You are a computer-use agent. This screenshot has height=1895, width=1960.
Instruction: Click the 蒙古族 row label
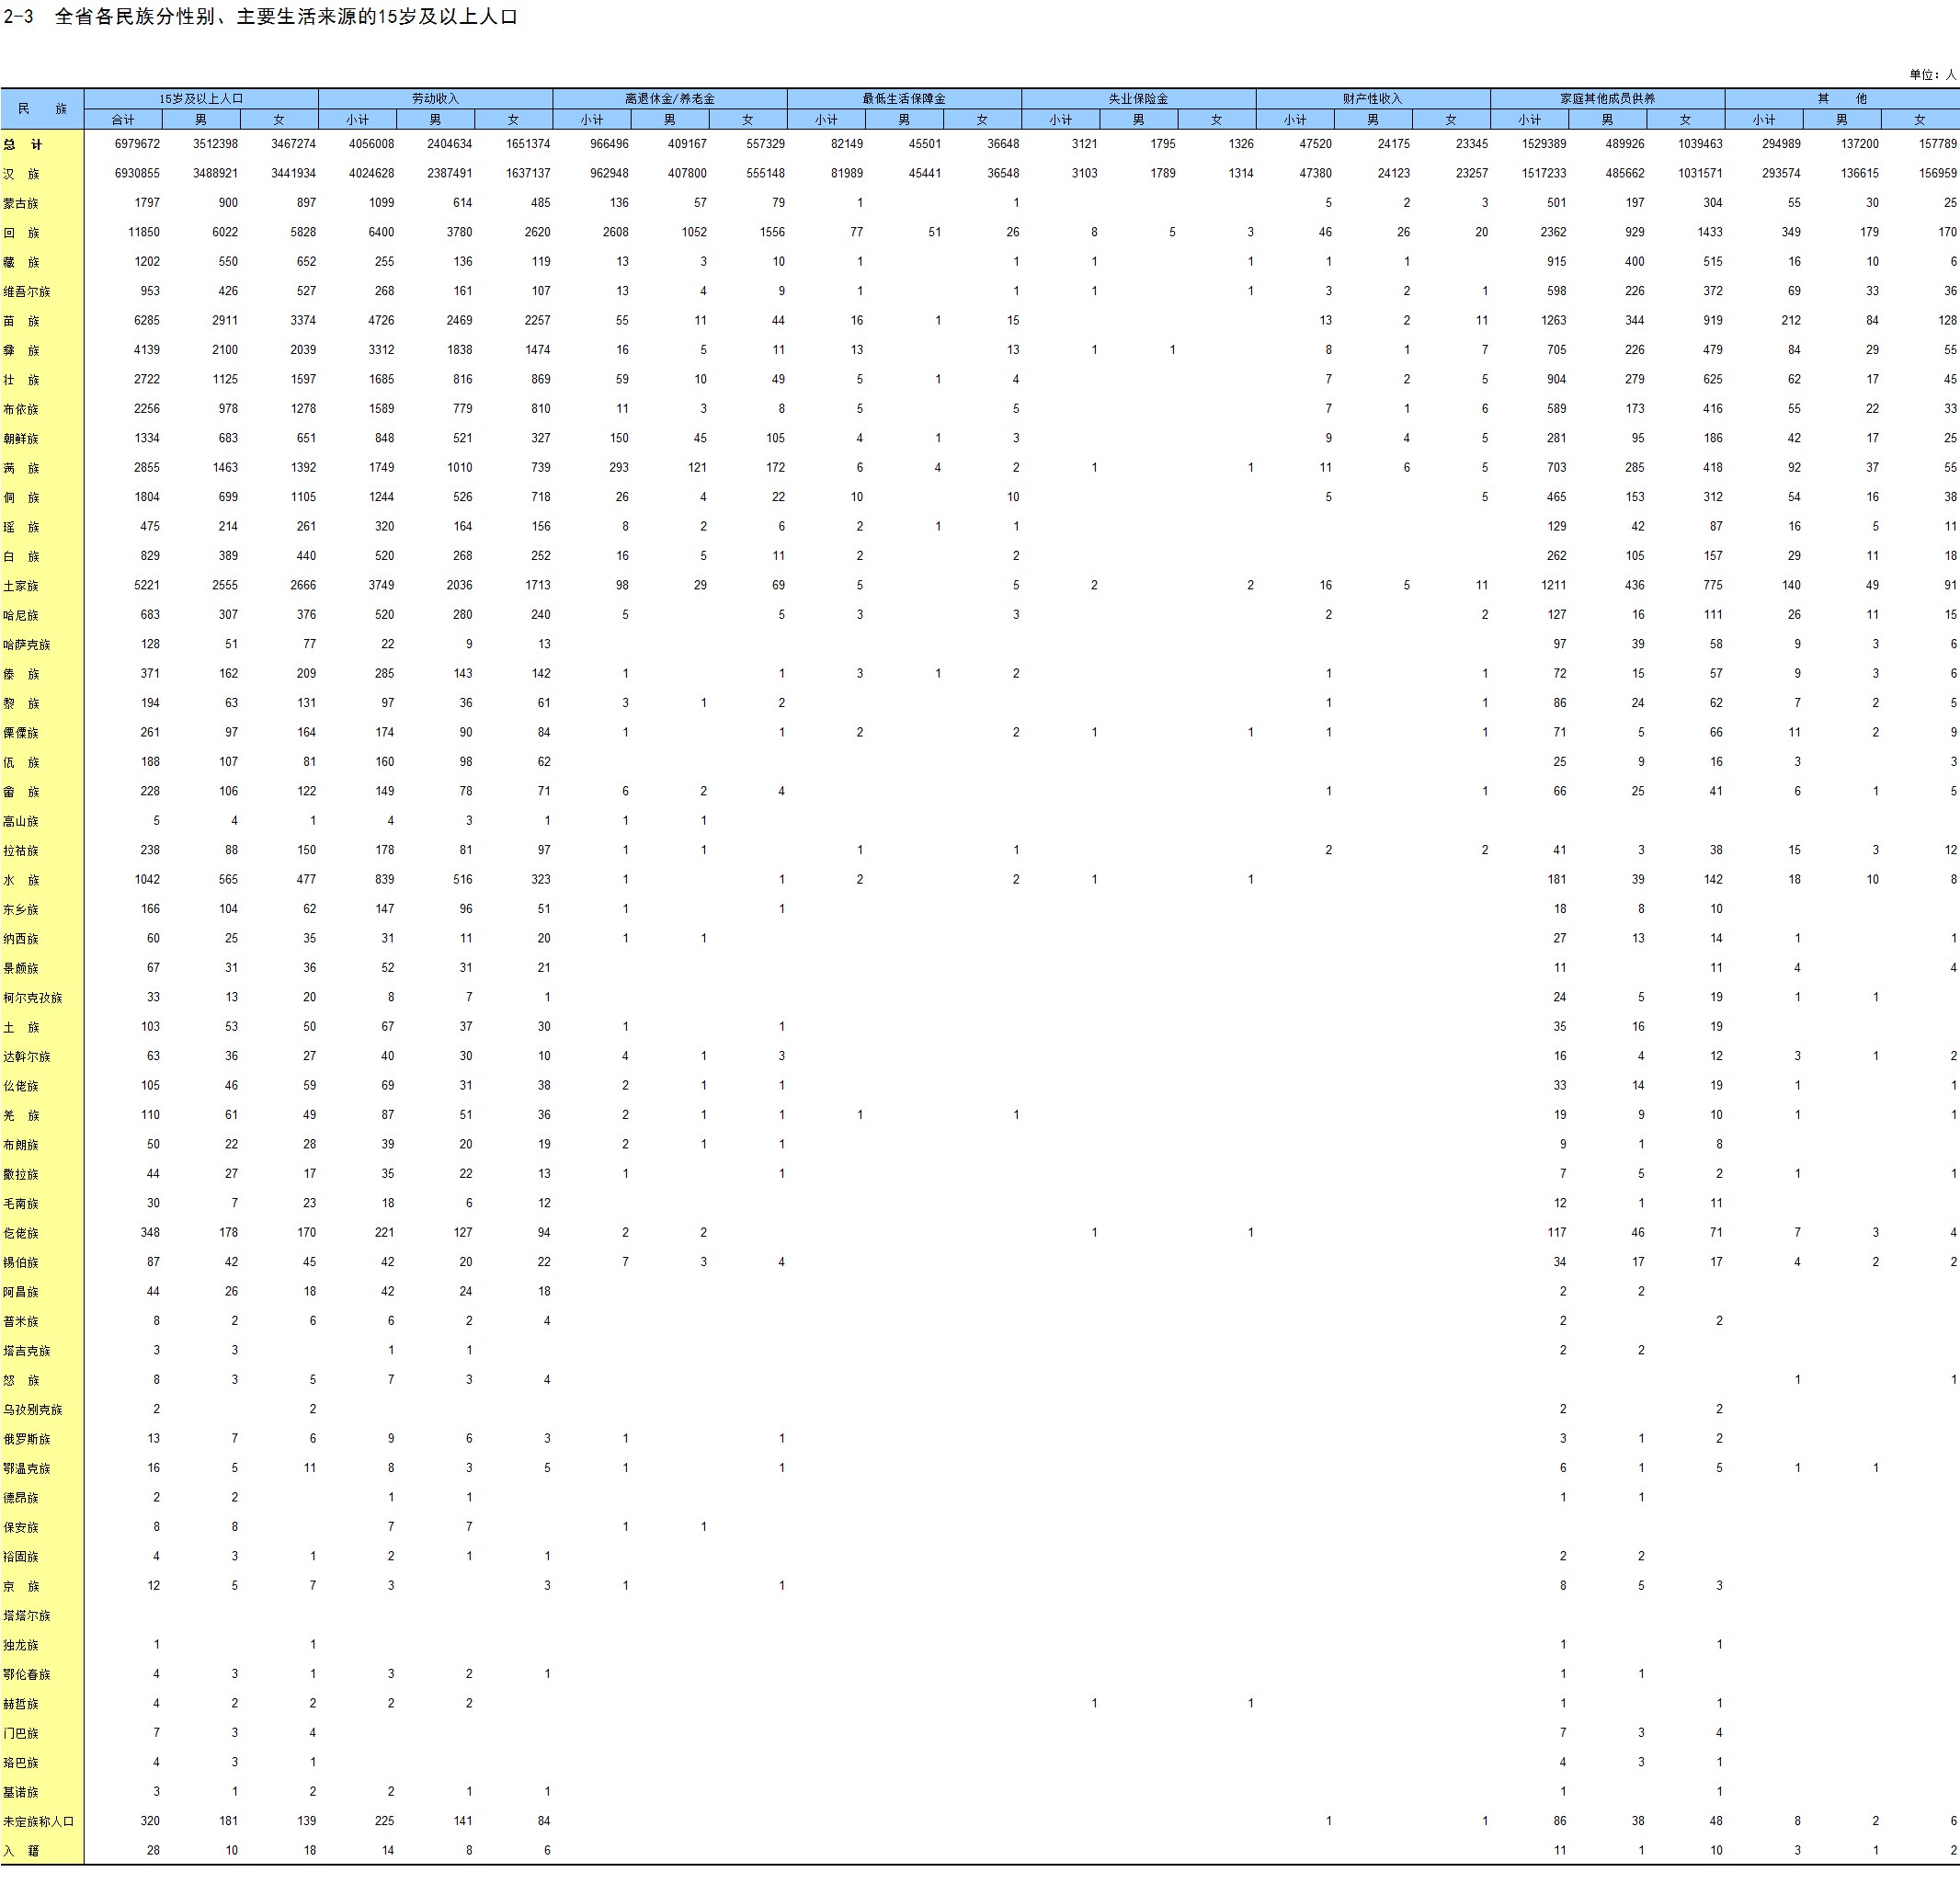[x=21, y=203]
